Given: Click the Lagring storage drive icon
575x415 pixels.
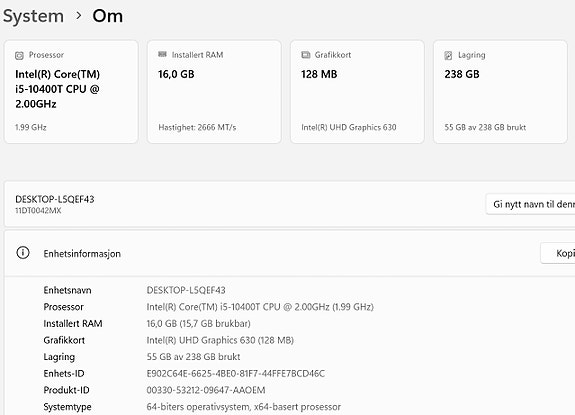Looking at the screenshot, I should pos(448,55).
